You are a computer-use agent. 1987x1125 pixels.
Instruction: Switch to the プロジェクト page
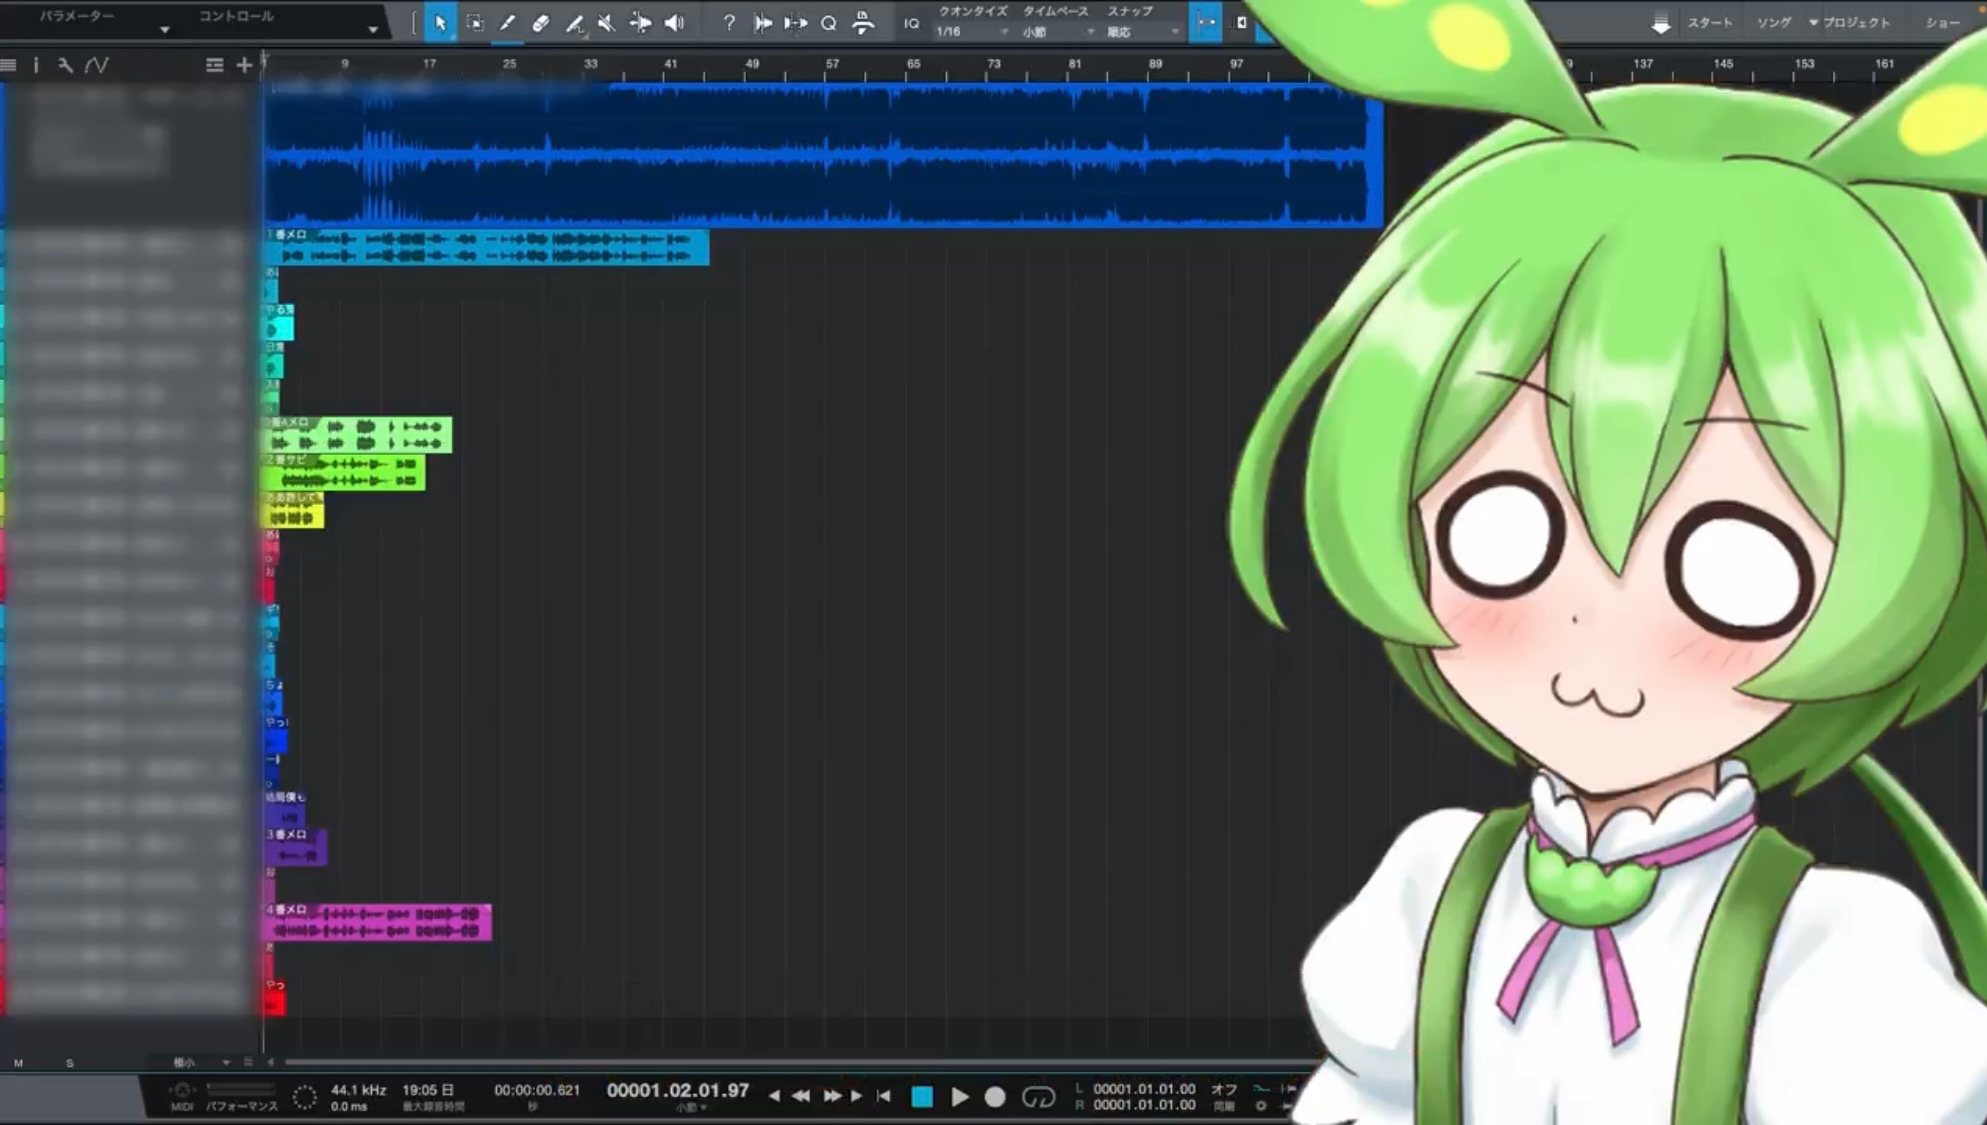[1855, 22]
